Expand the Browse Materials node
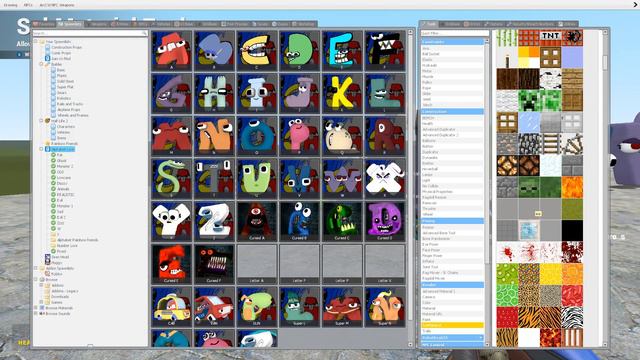The image size is (640, 360). [x=36, y=308]
